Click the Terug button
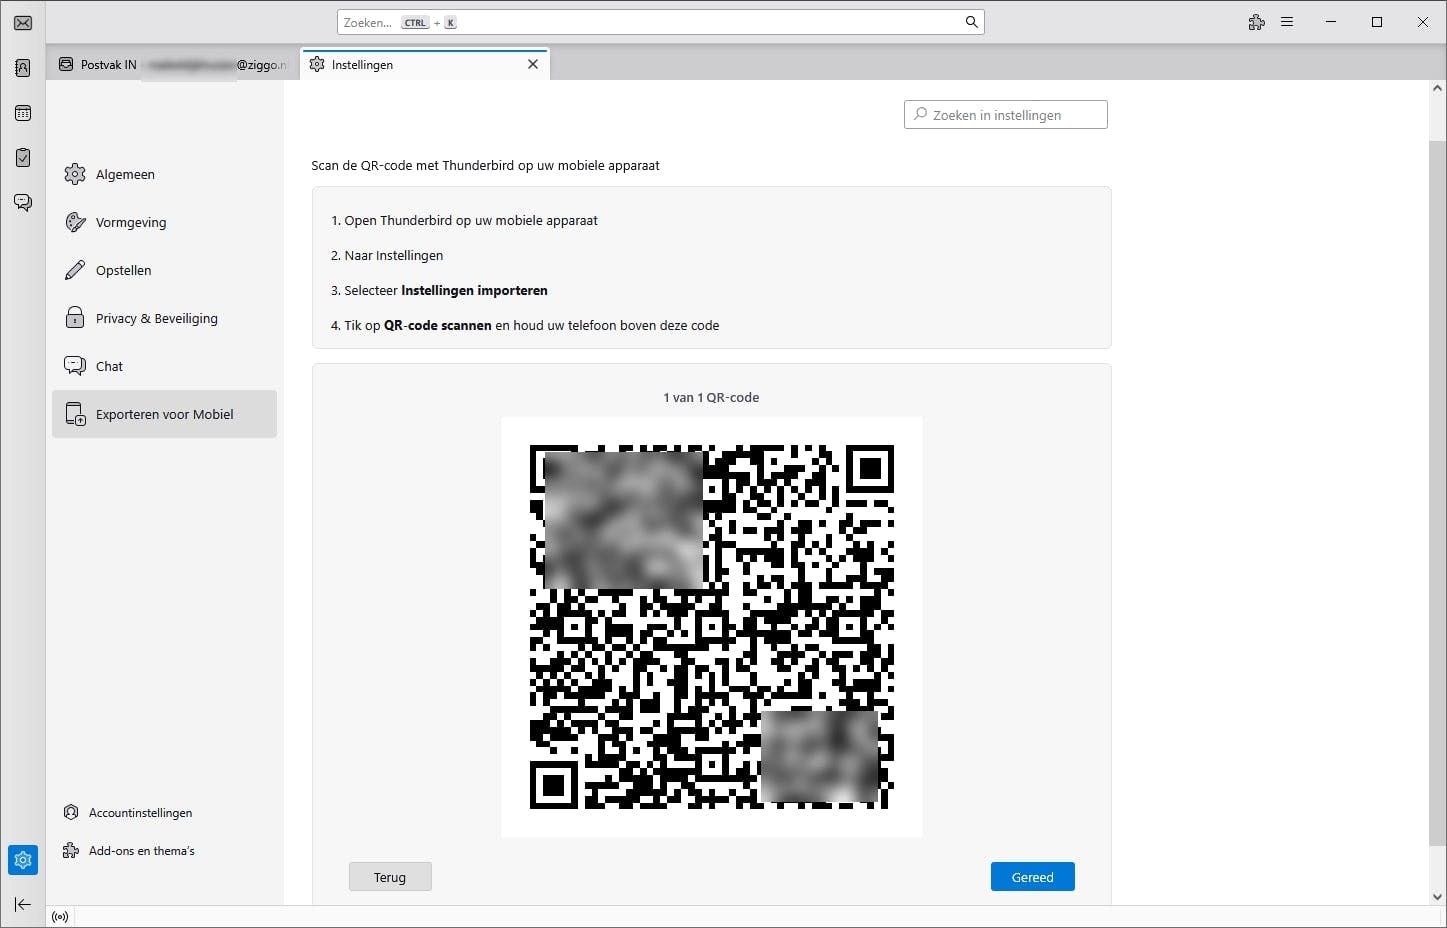Viewport: 1447px width, 928px height. pos(389,876)
